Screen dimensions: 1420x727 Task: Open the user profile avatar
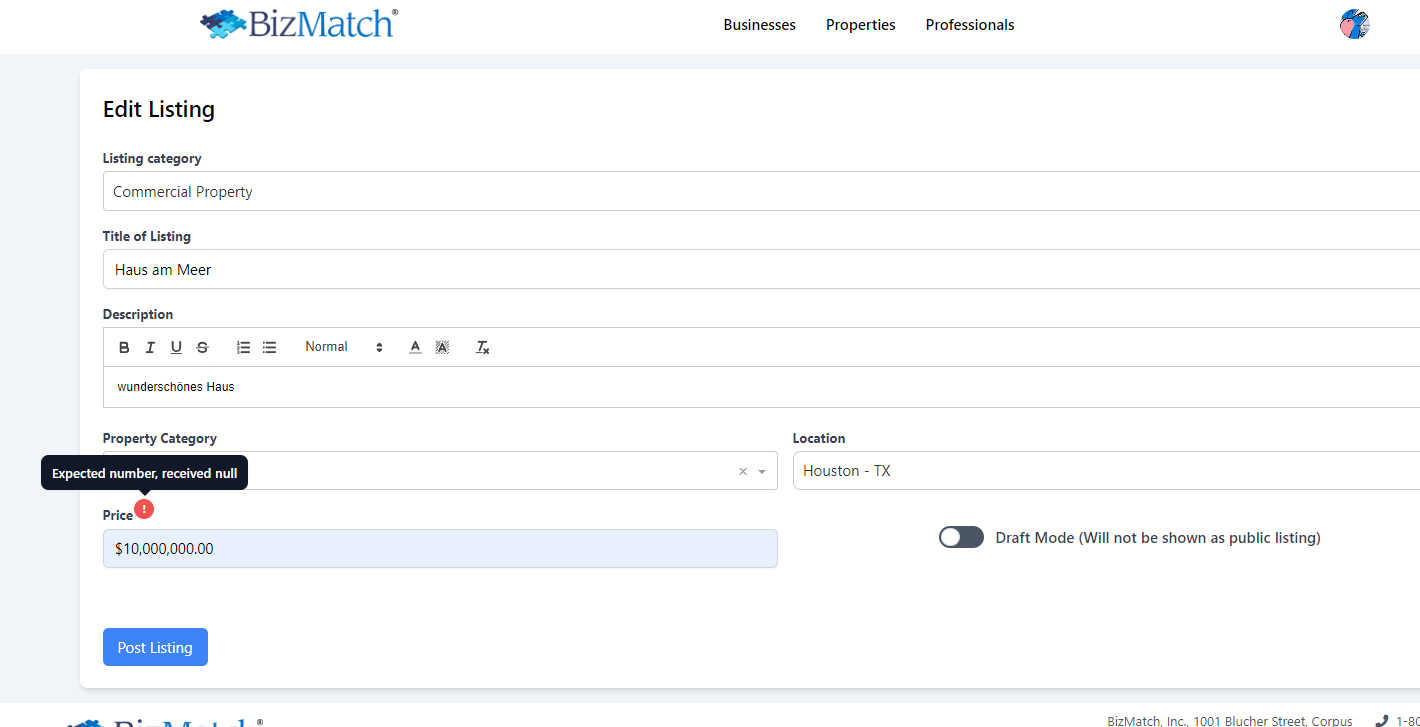click(x=1354, y=25)
